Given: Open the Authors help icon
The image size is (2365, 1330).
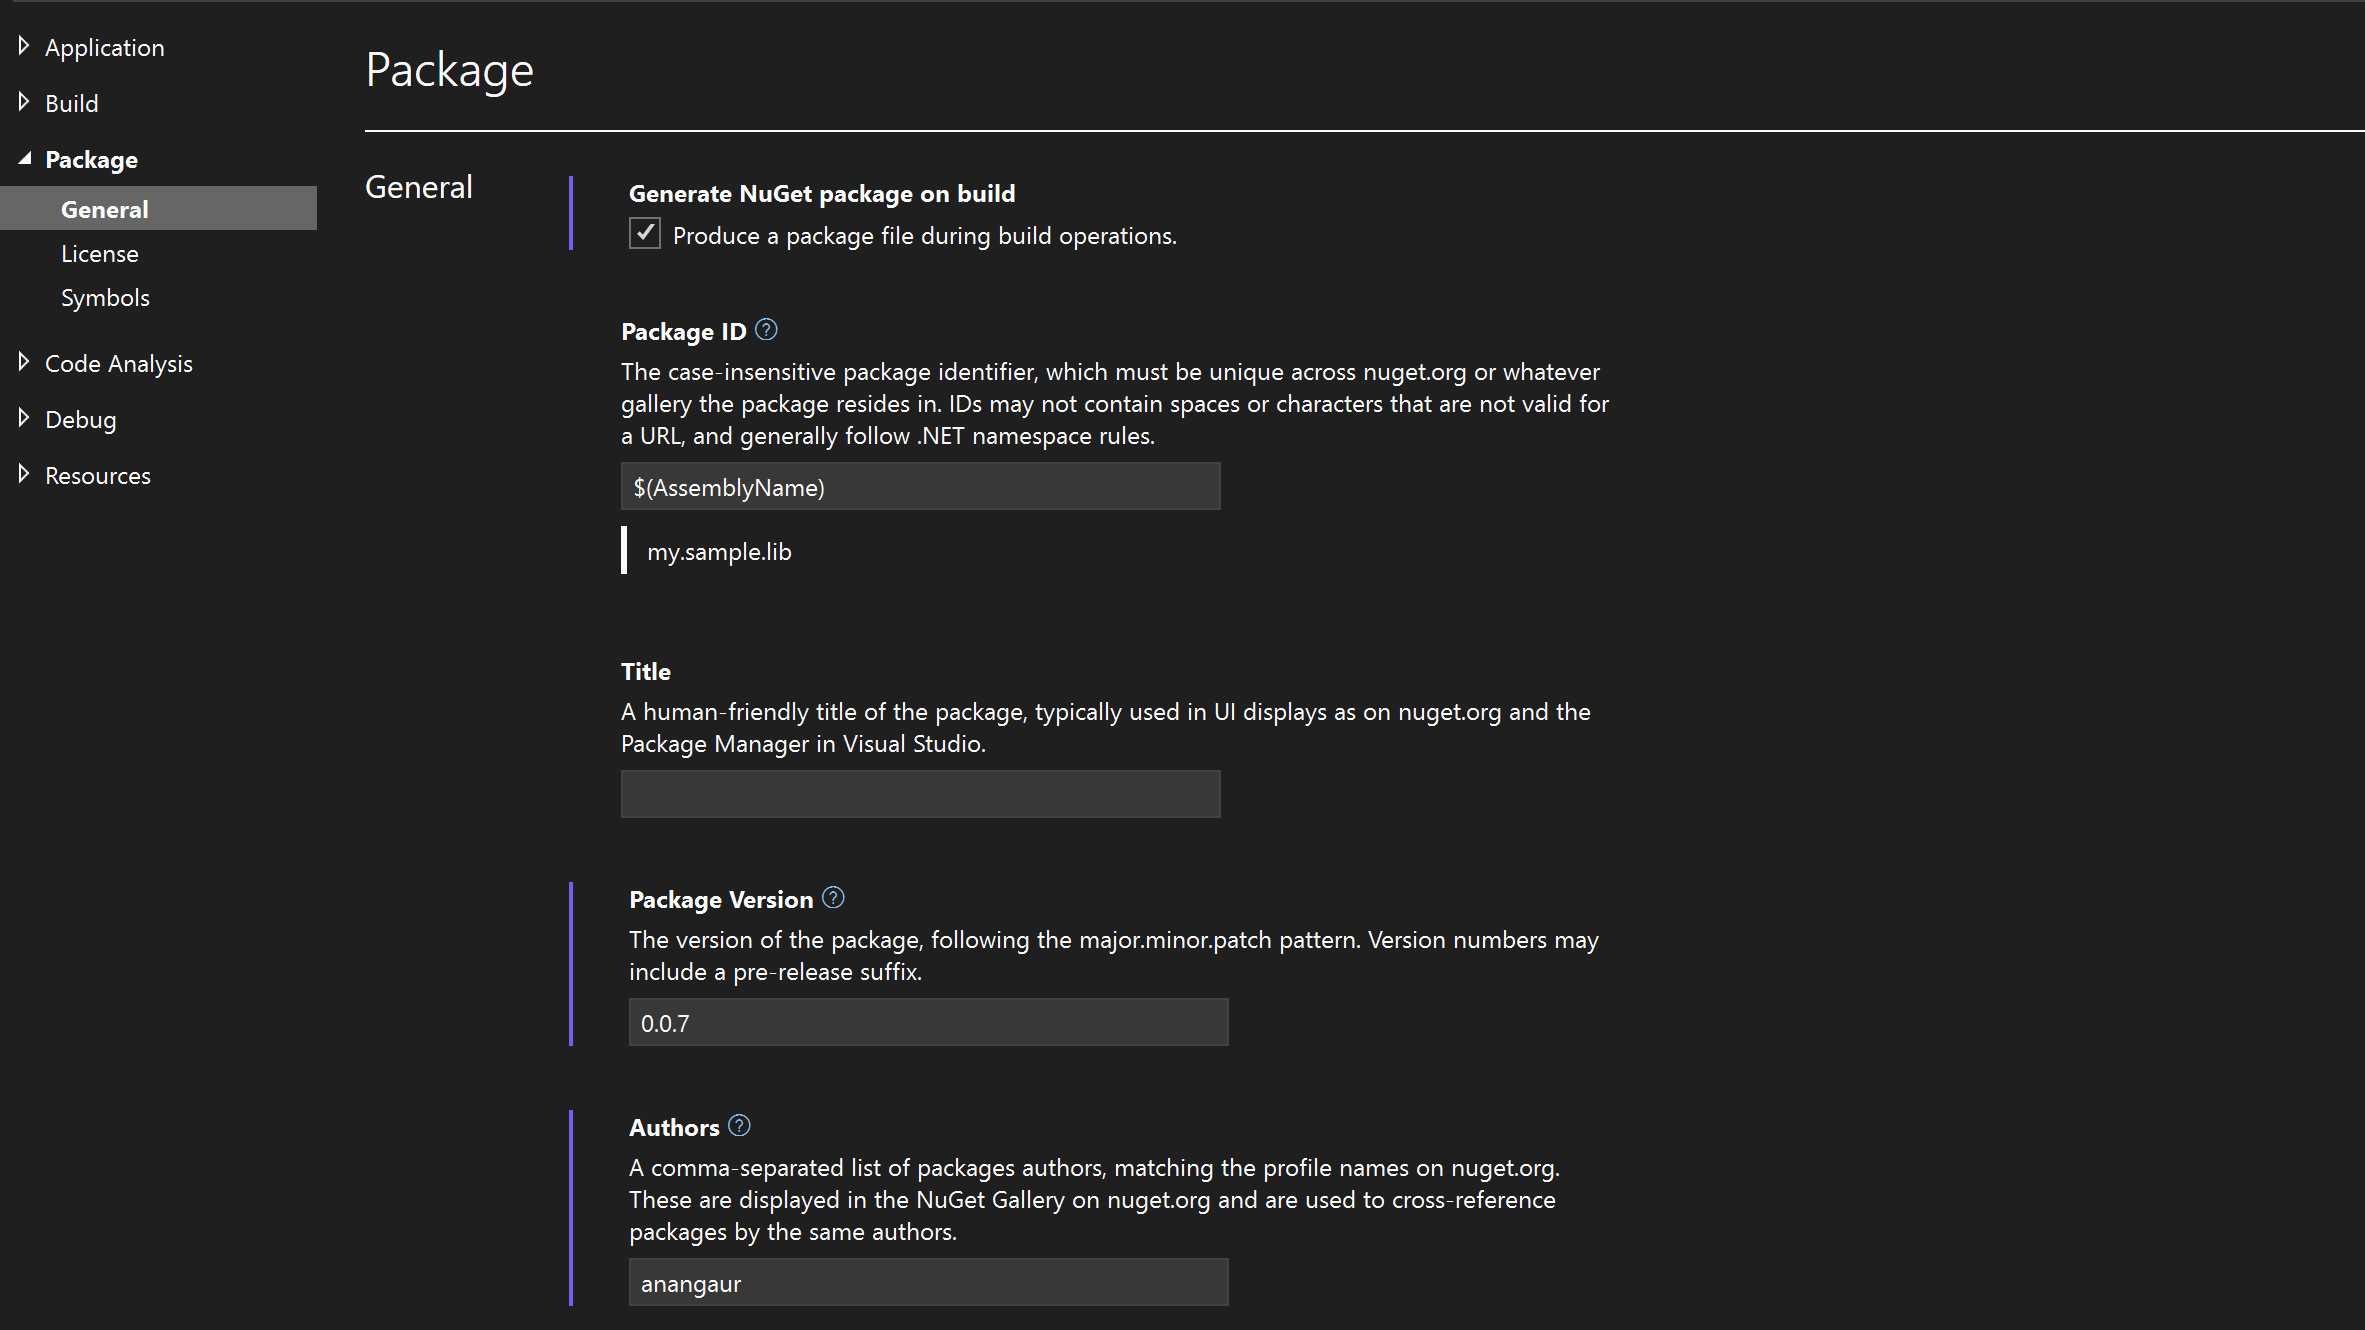Looking at the screenshot, I should (x=739, y=1125).
